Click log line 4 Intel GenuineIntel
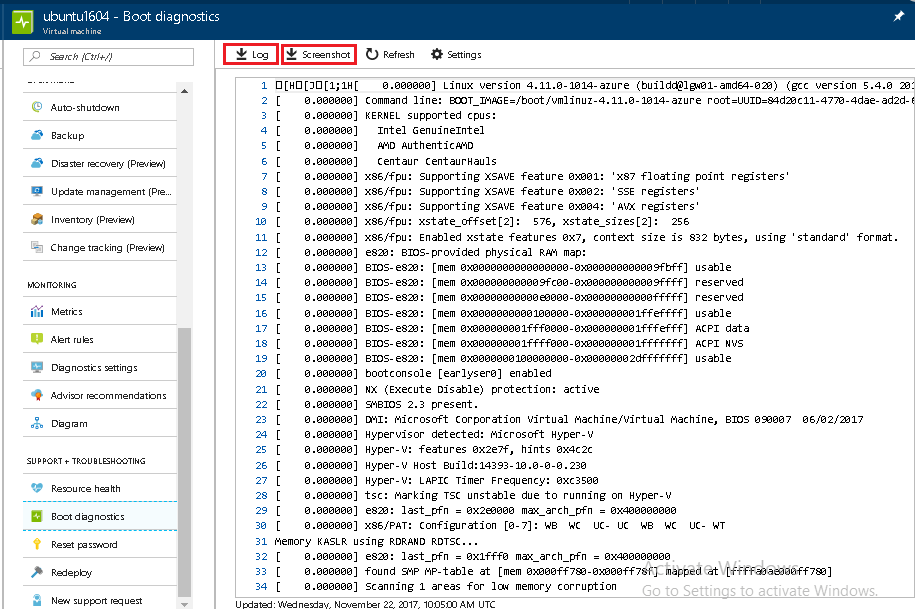This screenshot has width=915, height=609. pos(431,130)
